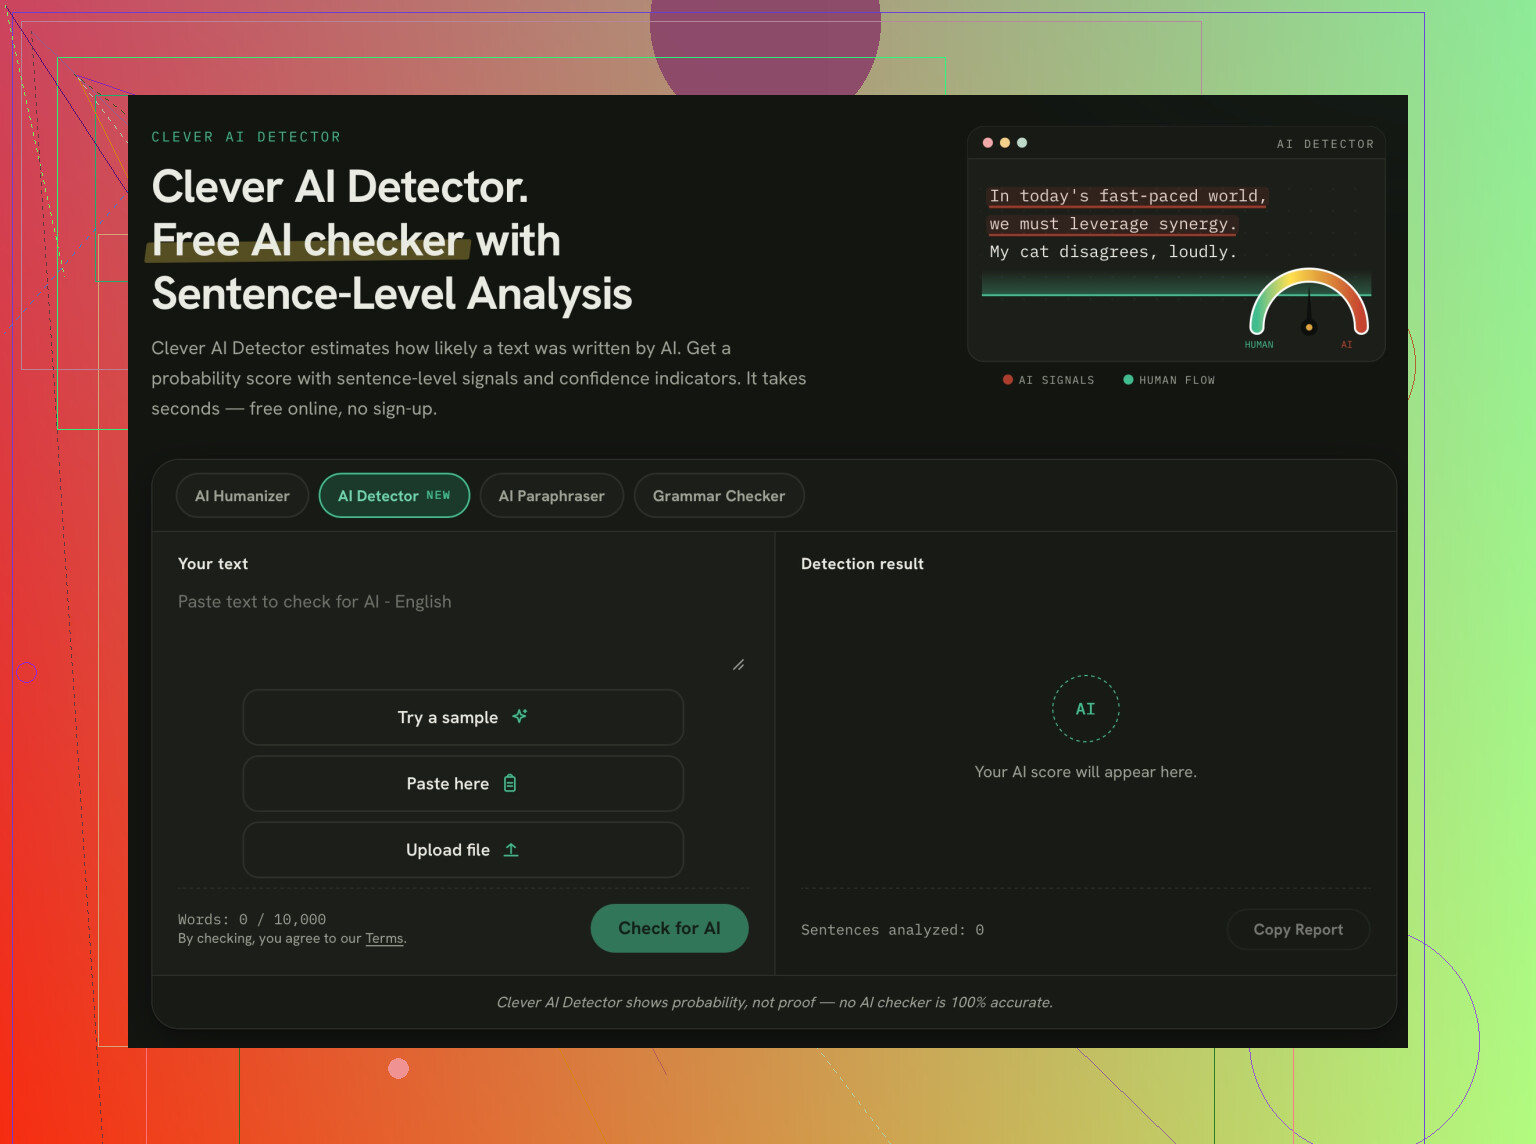
Task: Open the AI Paraphraser tab
Action: (x=552, y=496)
